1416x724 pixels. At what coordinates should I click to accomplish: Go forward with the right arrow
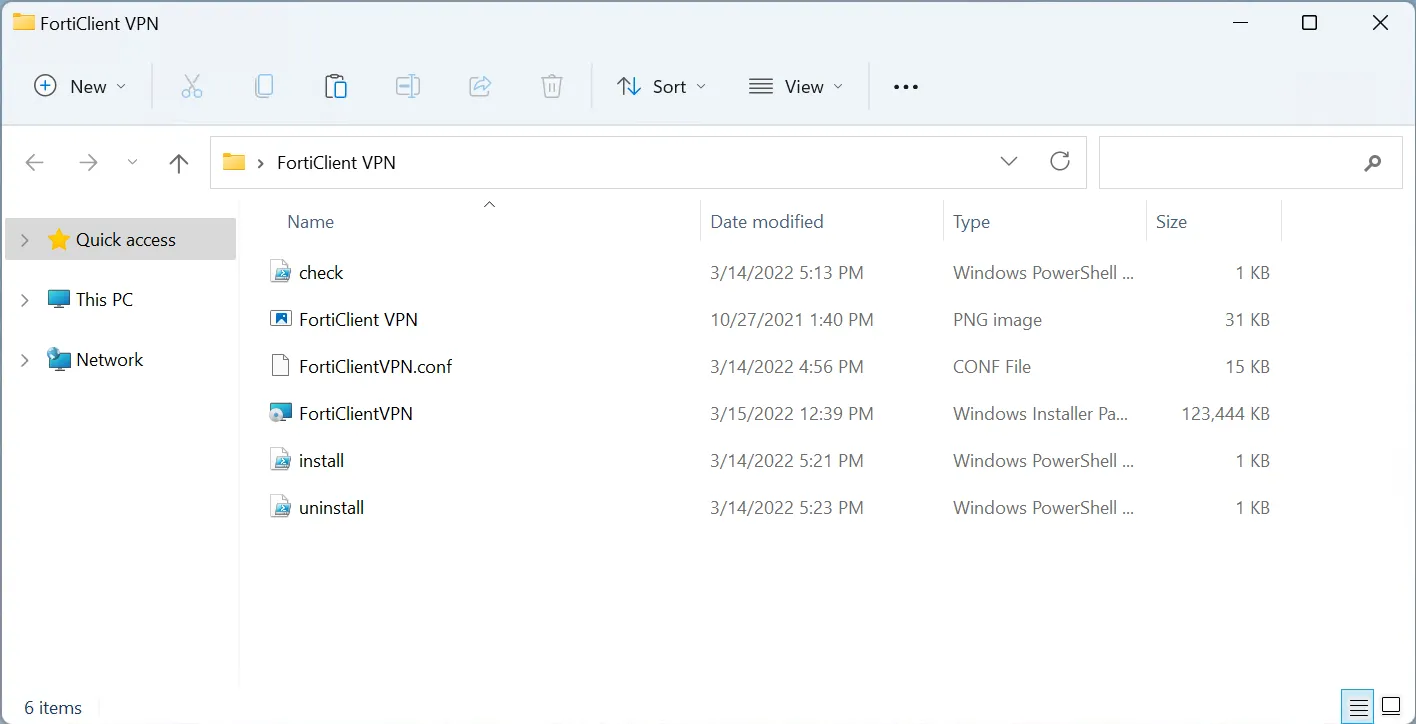(x=89, y=162)
